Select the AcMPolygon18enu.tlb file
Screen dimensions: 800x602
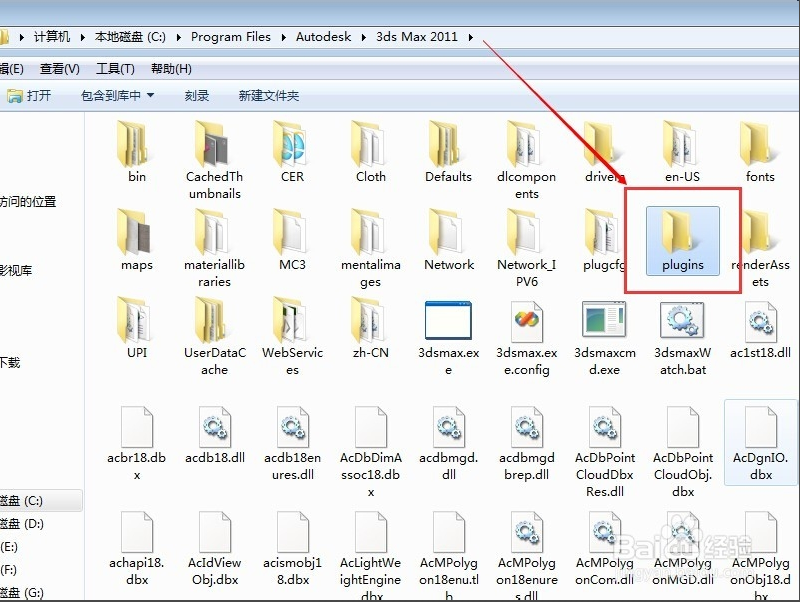tap(448, 556)
